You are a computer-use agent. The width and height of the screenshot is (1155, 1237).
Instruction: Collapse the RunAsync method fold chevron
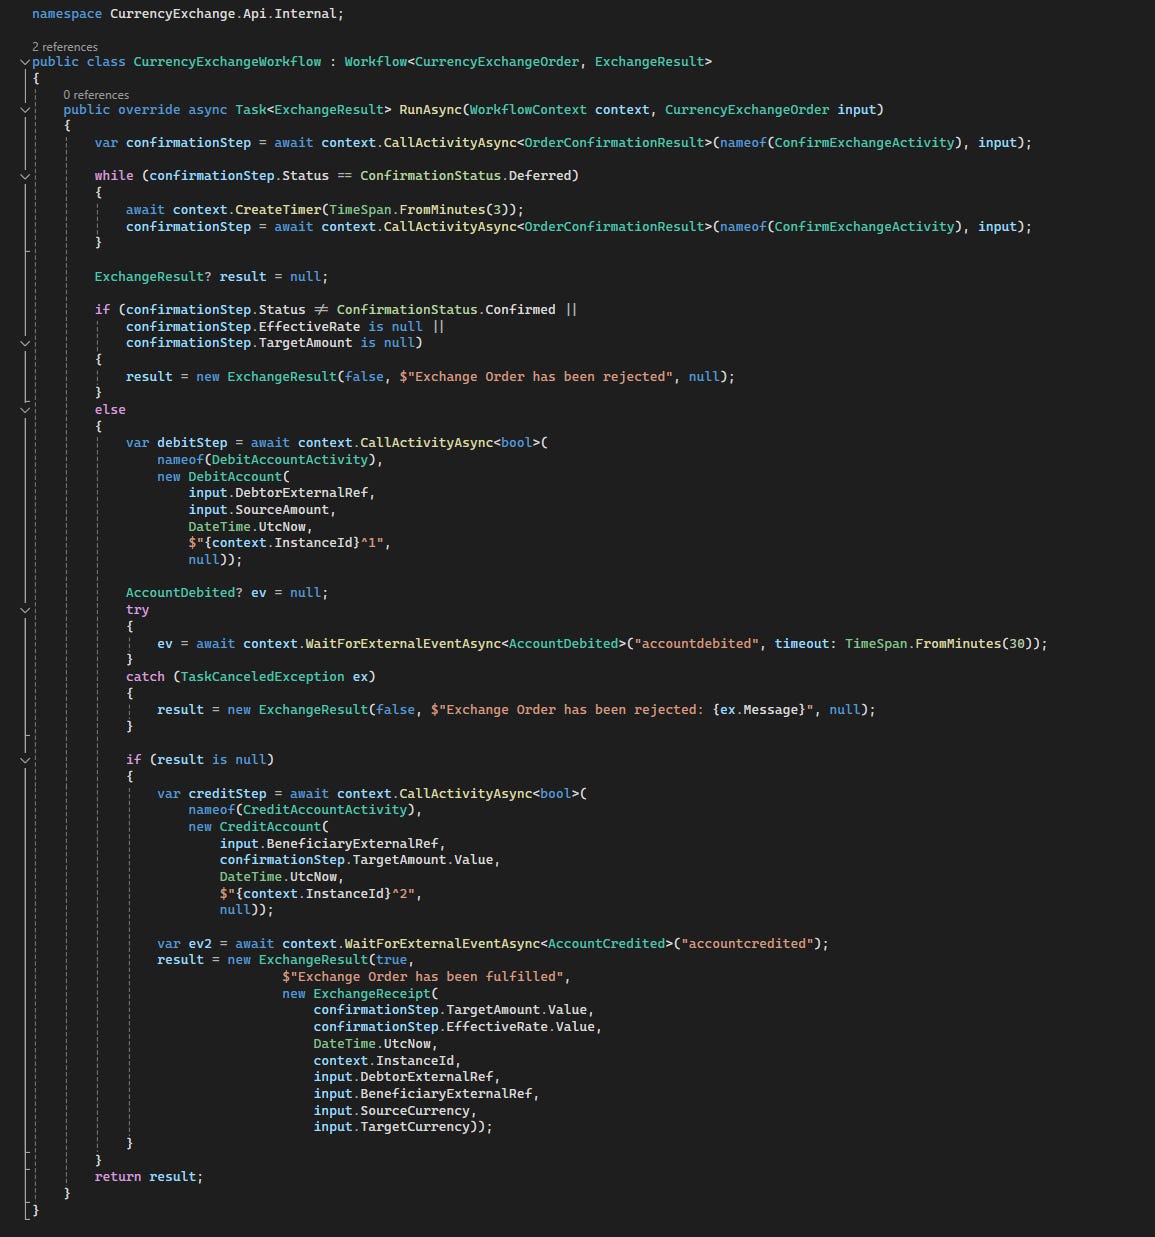click(x=25, y=110)
